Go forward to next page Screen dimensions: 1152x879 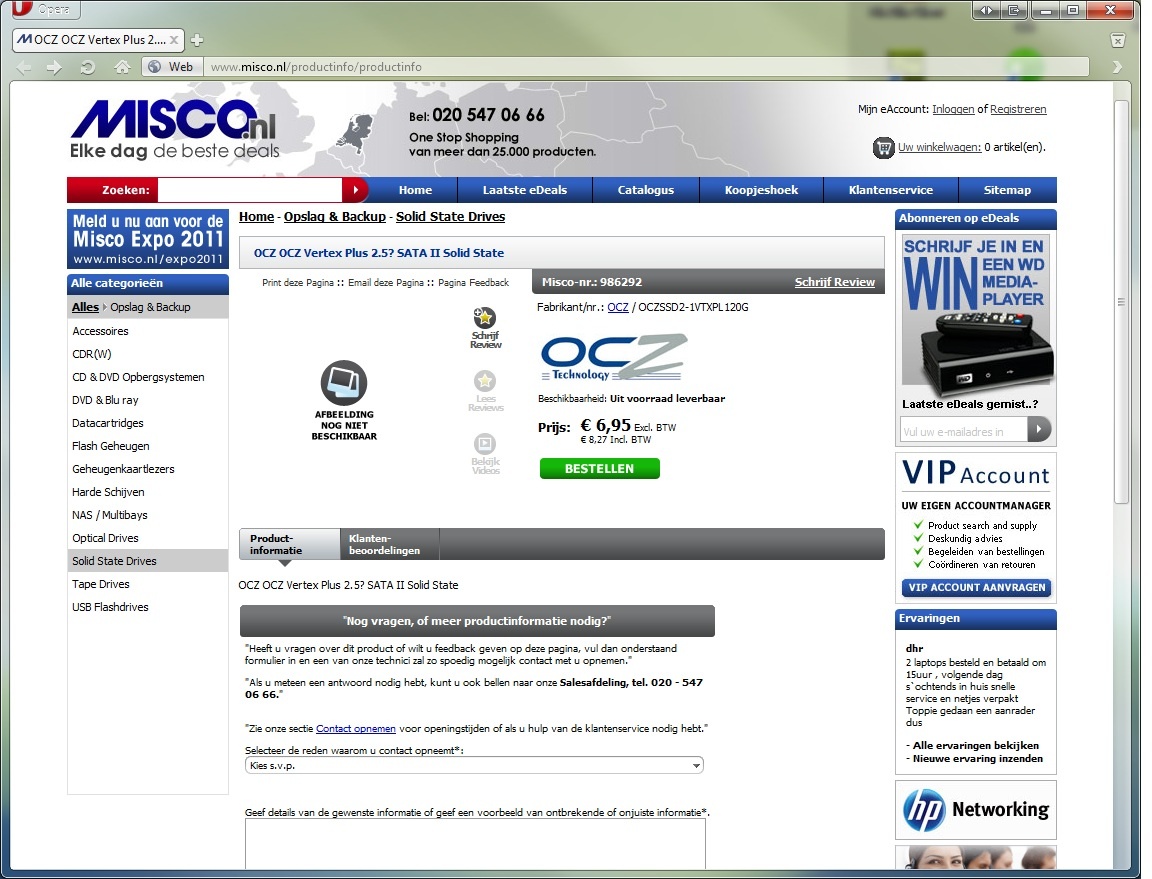pos(54,67)
